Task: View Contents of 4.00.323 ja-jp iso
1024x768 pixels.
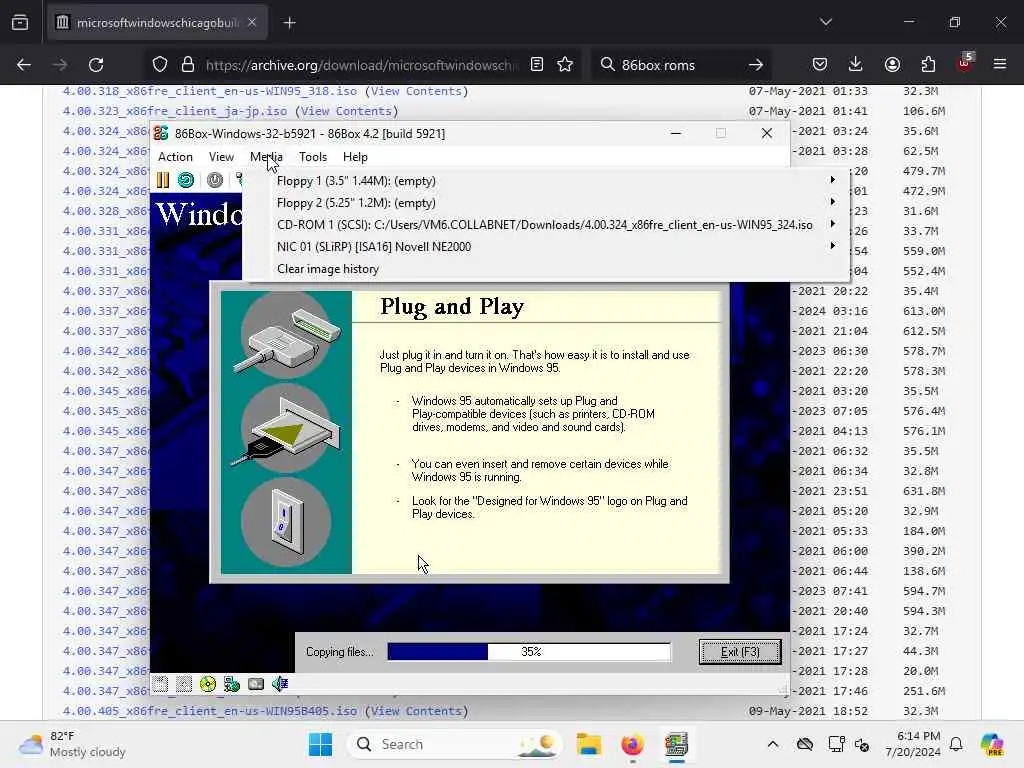Action: (347, 111)
